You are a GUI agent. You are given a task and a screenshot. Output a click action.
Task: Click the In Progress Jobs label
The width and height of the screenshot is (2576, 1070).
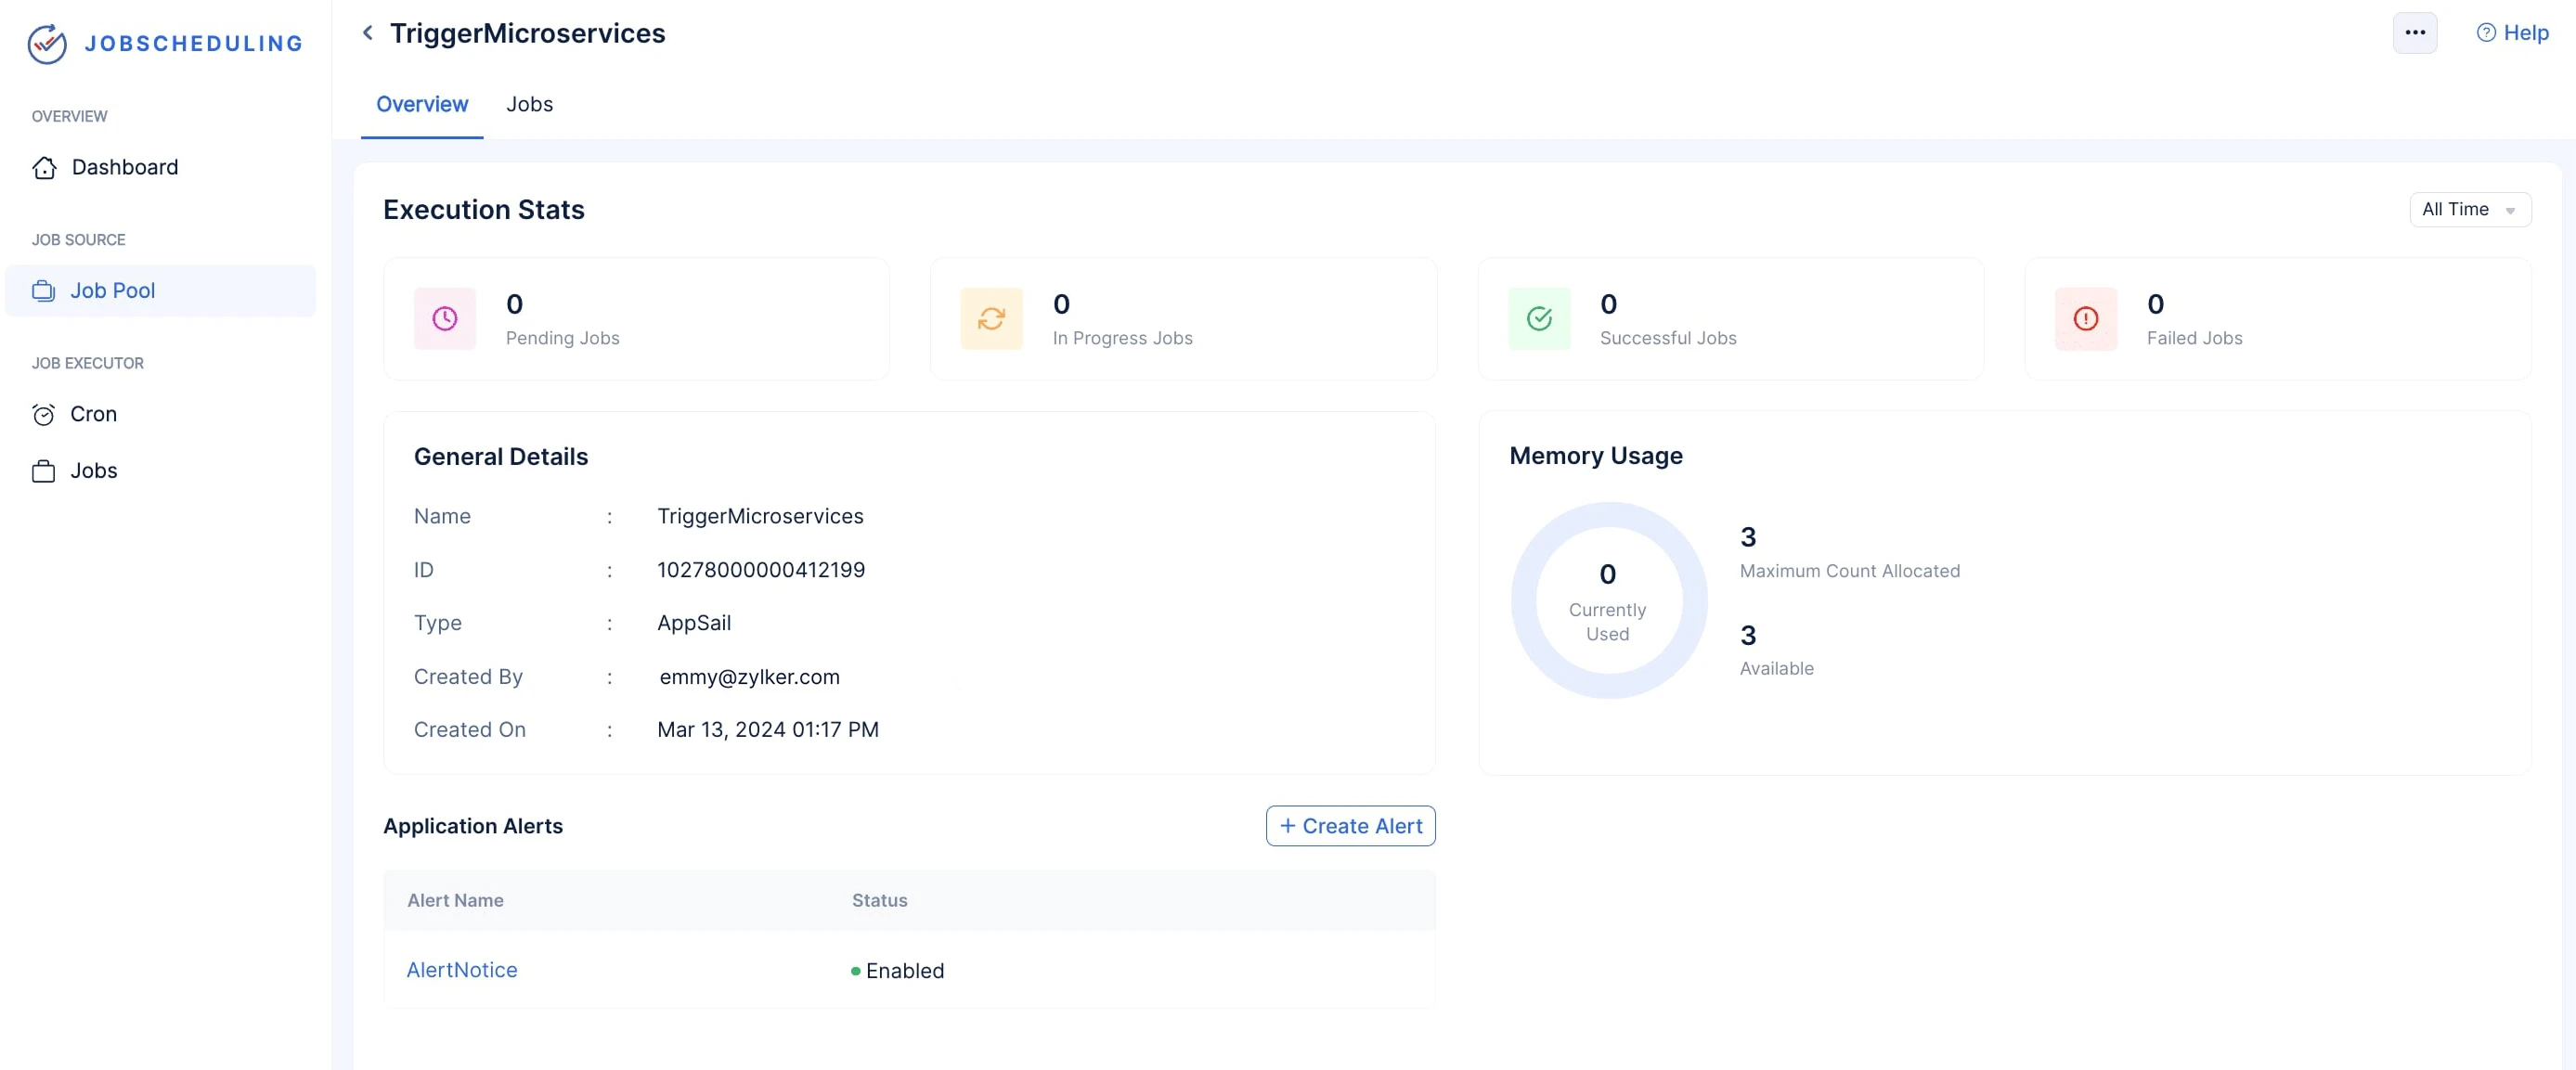1122,338
